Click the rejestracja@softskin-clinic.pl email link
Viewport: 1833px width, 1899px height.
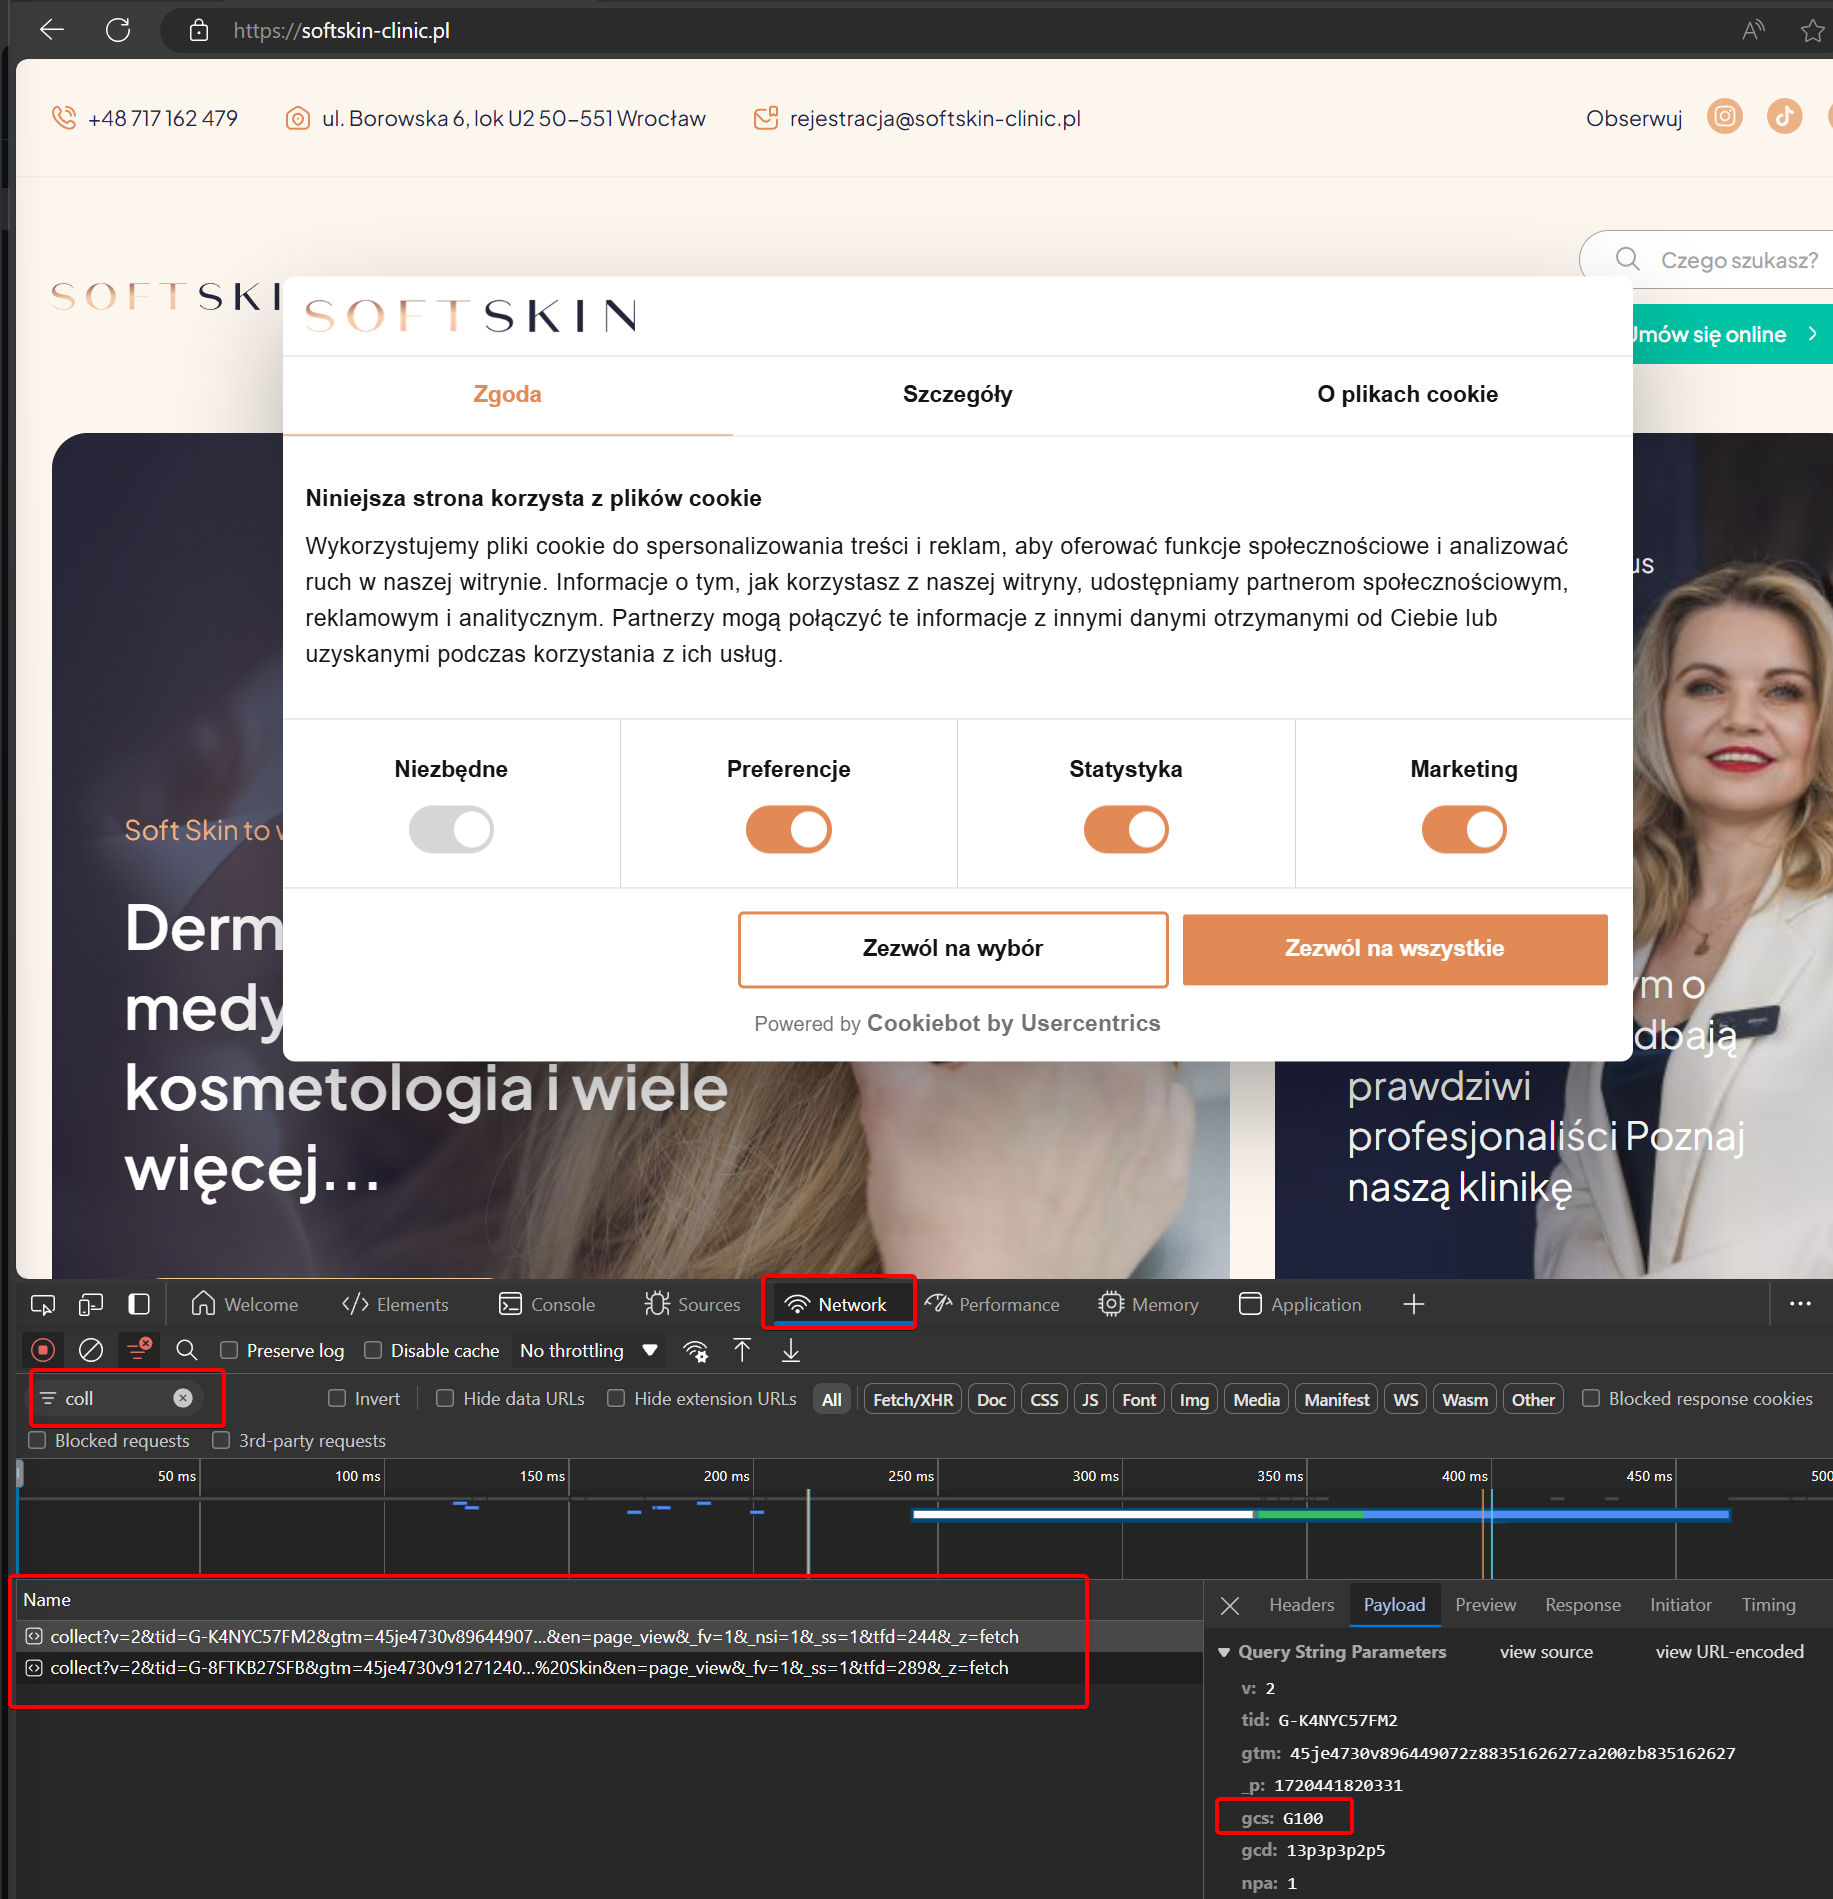[935, 118]
